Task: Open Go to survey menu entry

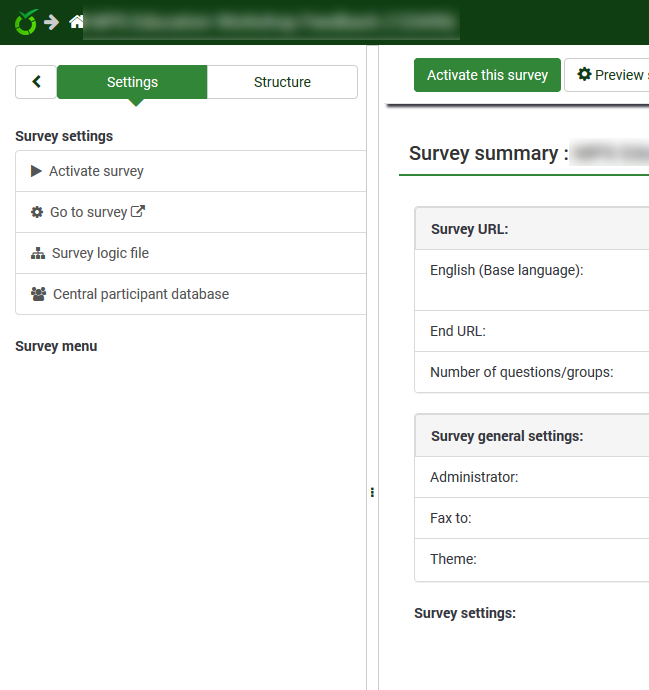Action: click(191, 212)
